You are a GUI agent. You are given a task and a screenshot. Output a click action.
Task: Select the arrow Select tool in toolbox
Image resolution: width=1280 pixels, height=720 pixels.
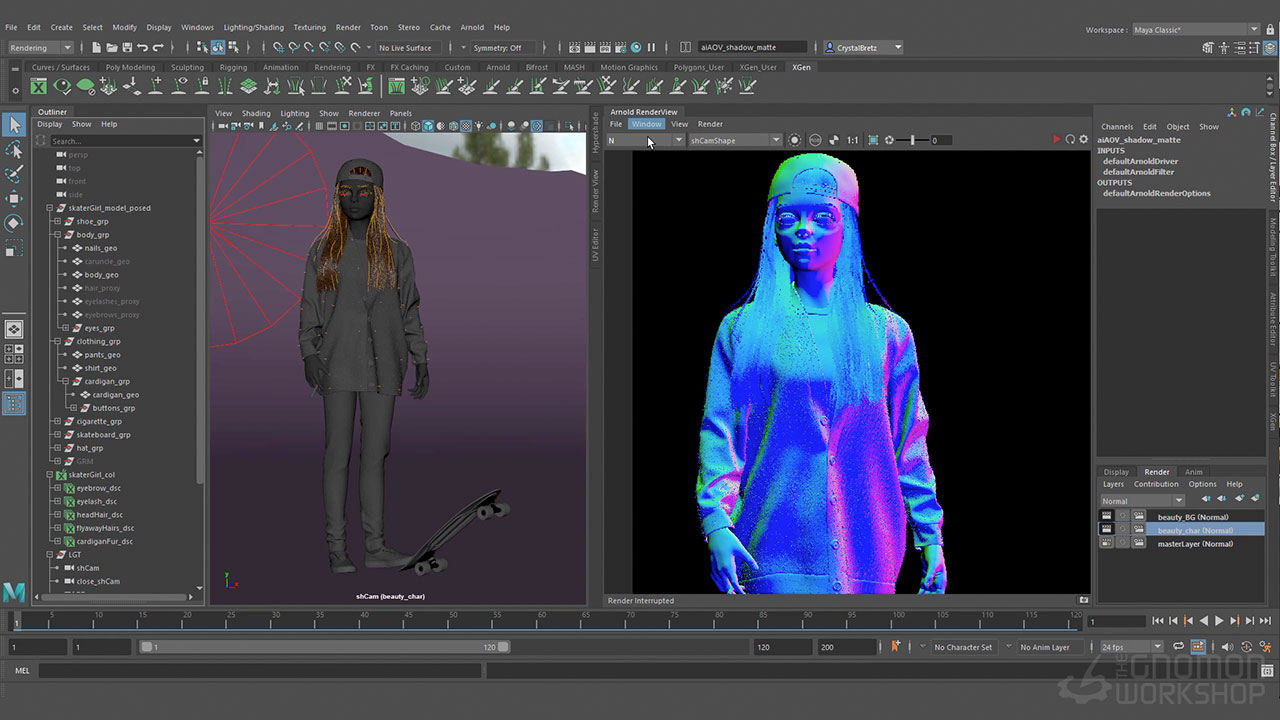pos(14,124)
